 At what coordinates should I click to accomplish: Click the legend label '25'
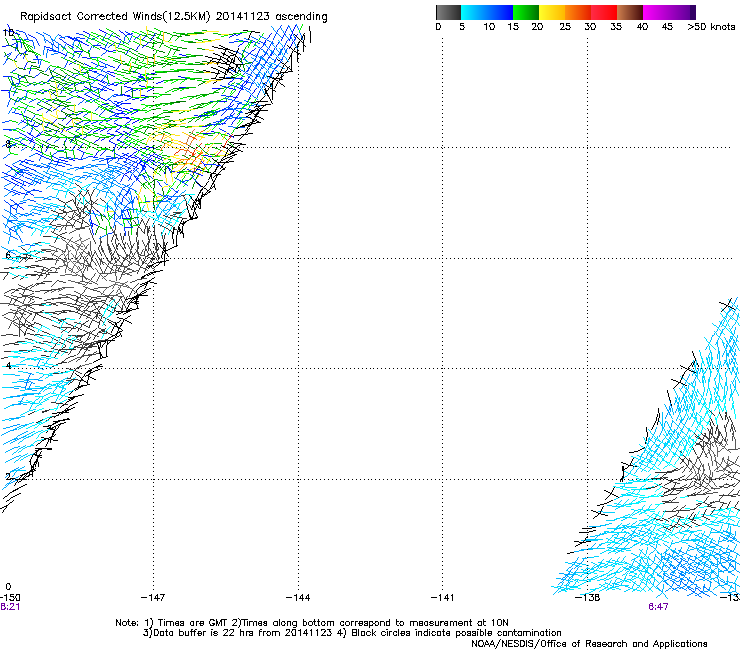(565, 27)
